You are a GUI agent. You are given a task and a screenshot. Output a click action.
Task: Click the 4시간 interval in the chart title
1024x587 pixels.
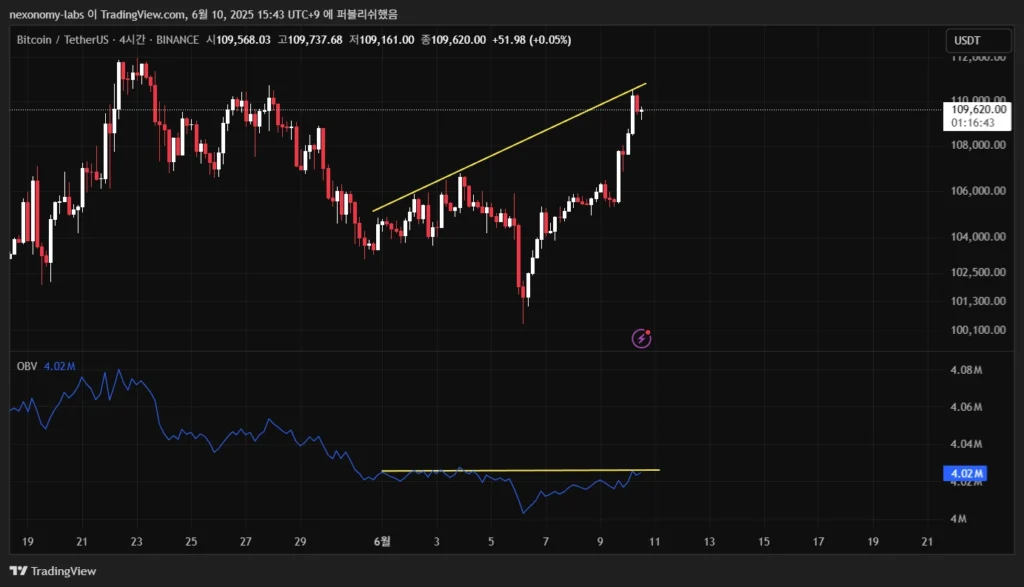click(131, 39)
